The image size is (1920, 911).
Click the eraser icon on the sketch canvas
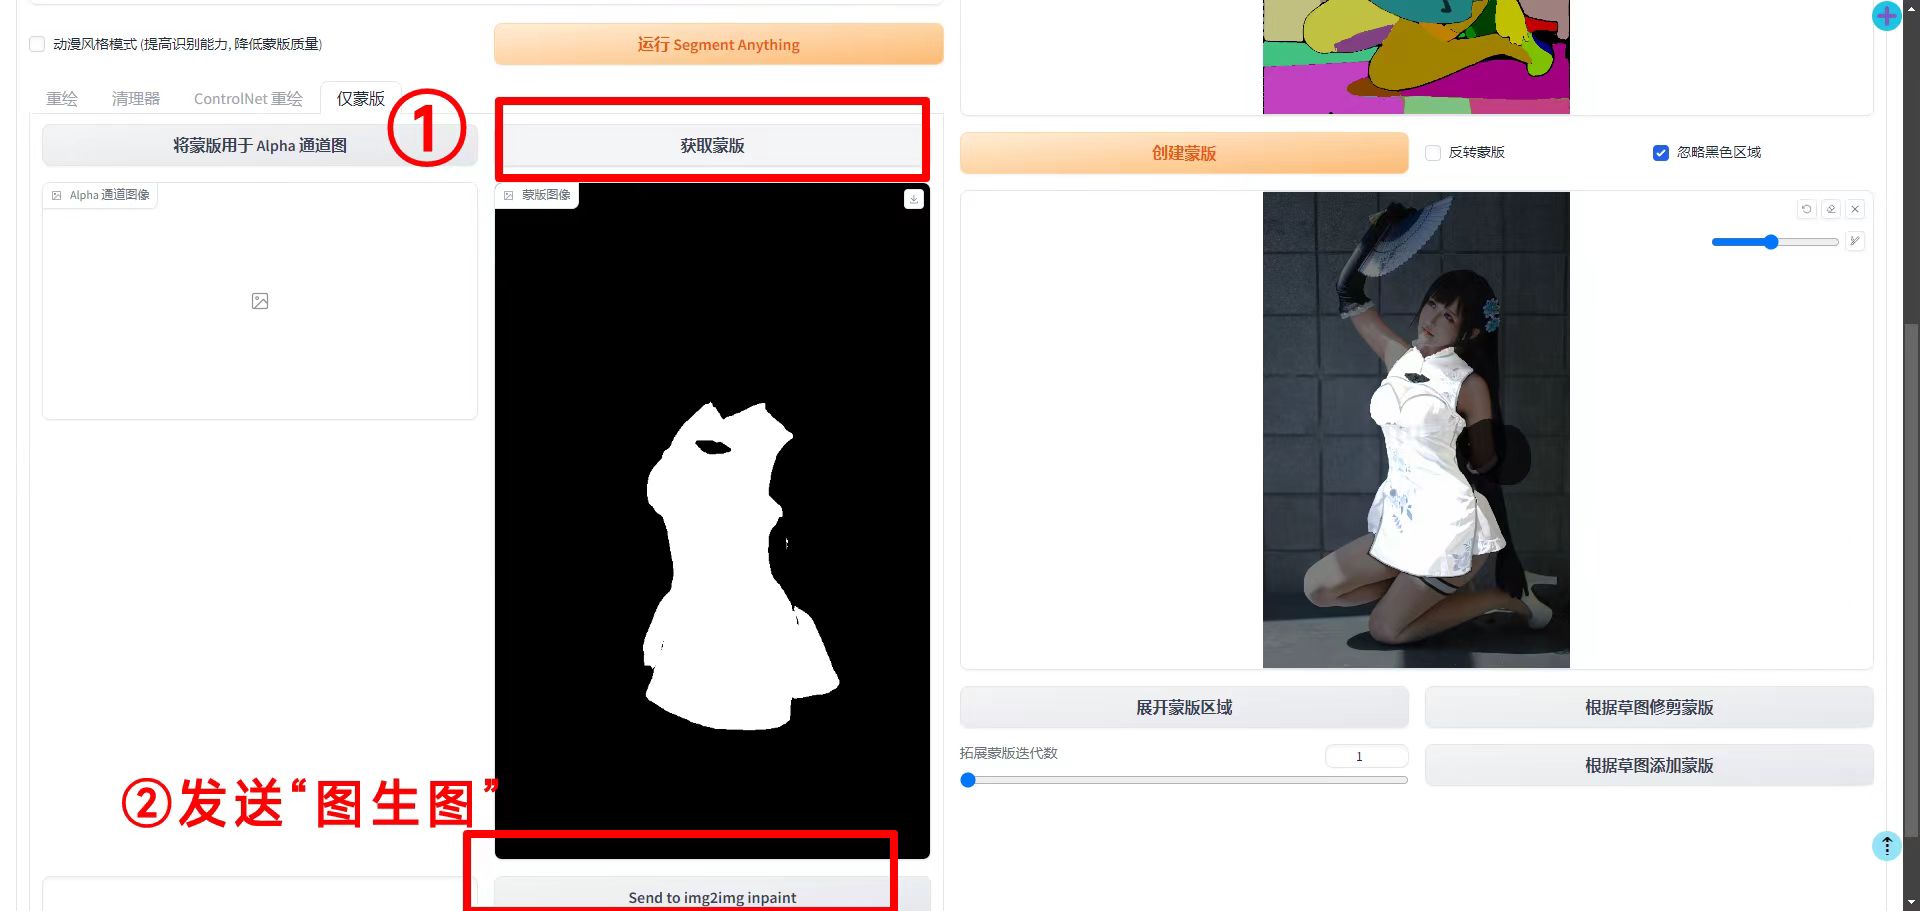1831,209
